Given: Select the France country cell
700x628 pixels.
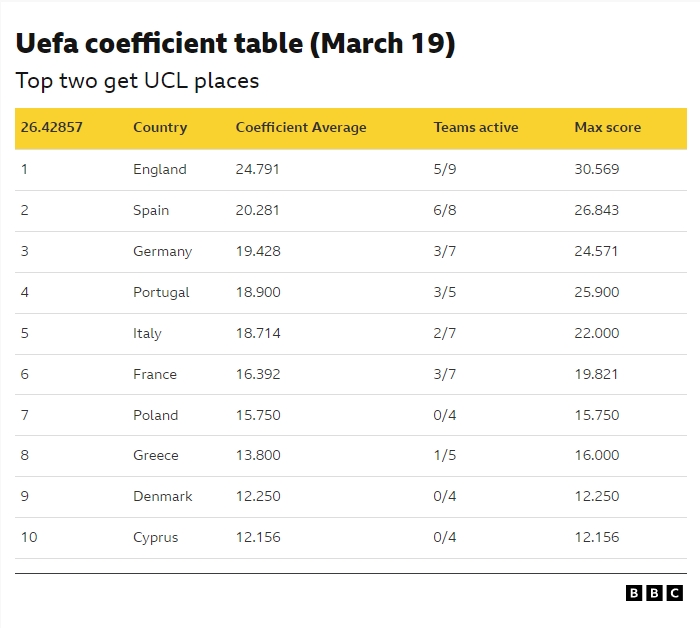Looking at the screenshot, I should [155, 375].
